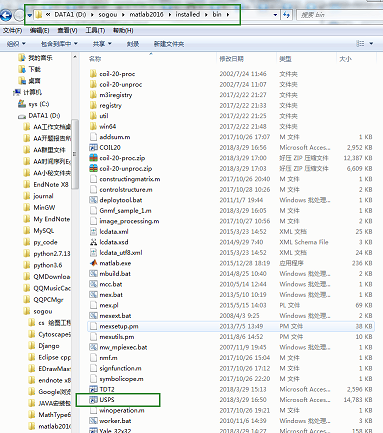
Task: Select the mex.bat file icon
Action: [x=93, y=295]
